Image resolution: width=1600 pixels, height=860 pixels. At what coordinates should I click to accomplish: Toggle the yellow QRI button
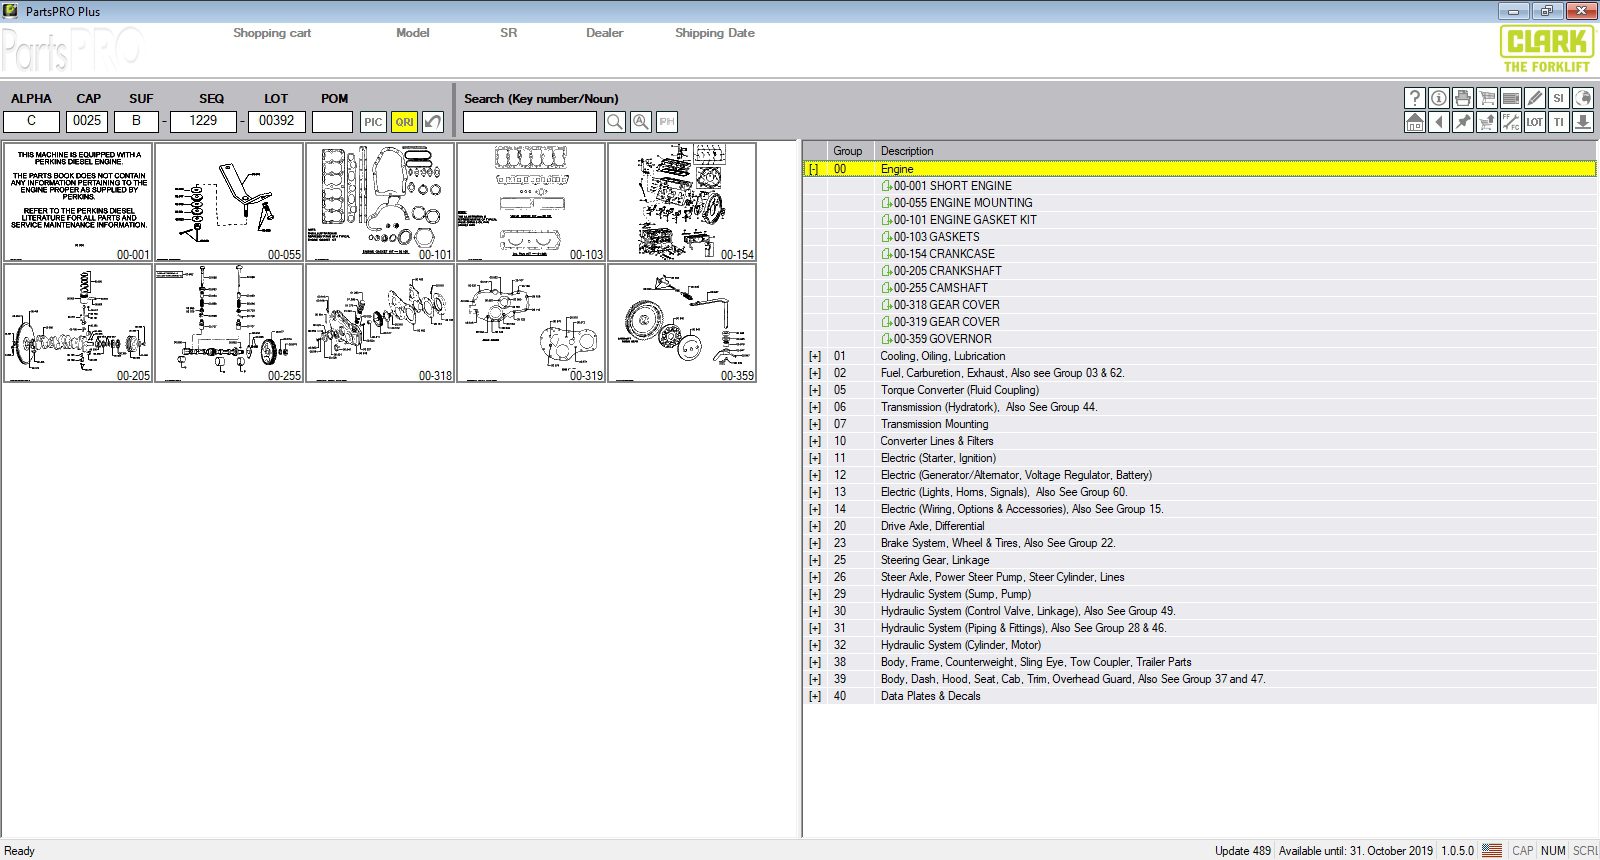404,122
